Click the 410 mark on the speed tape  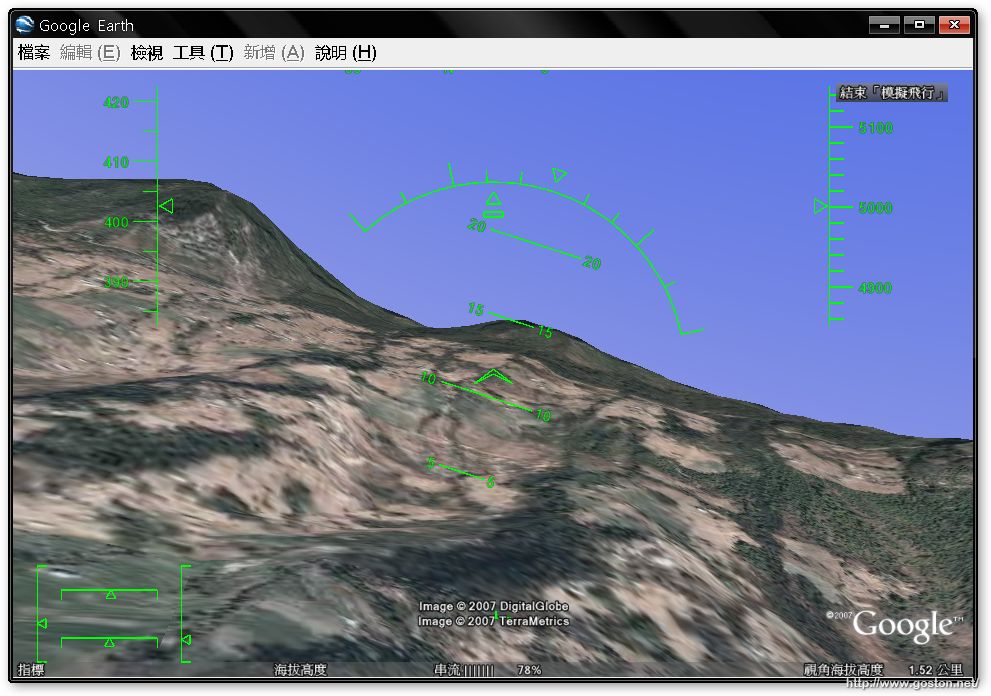point(116,162)
